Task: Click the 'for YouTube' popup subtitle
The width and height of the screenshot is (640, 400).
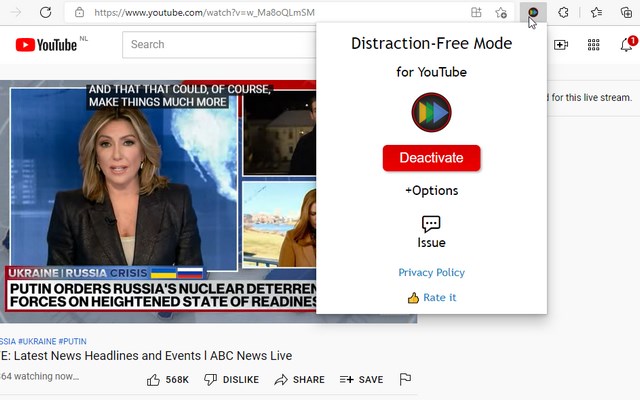Action: click(x=431, y=72)
